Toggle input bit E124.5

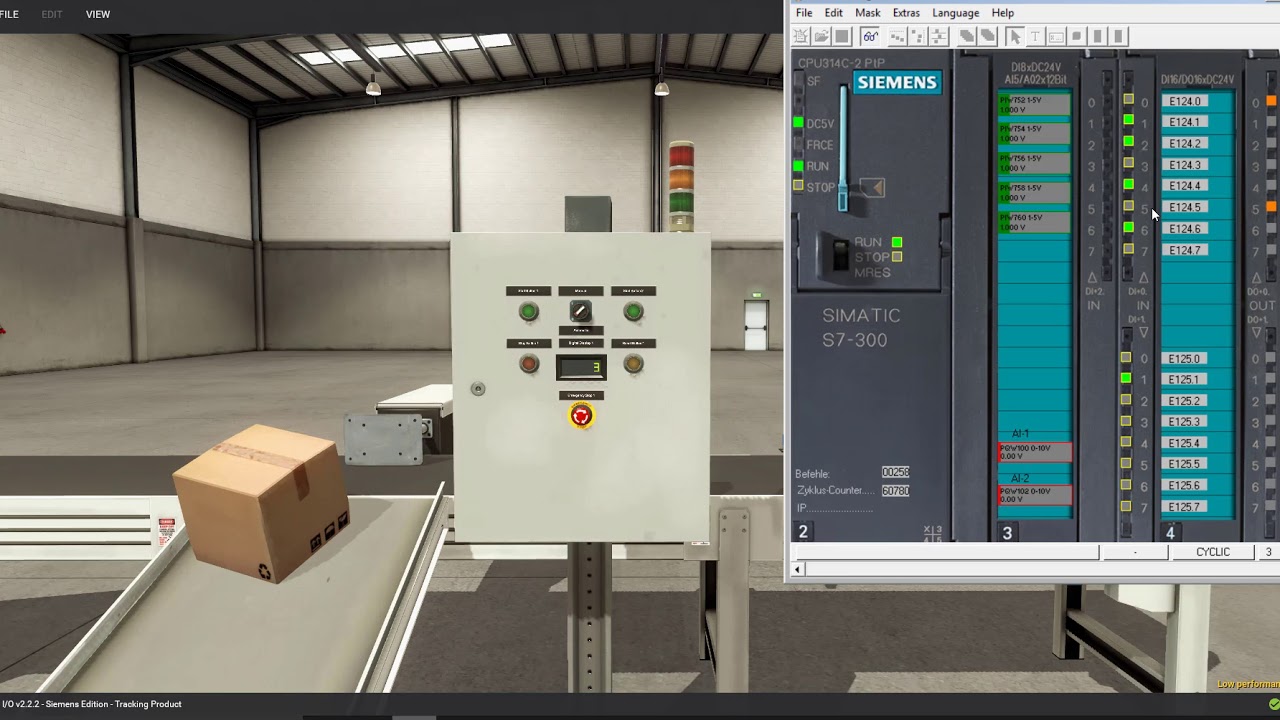click(1128, 206)
